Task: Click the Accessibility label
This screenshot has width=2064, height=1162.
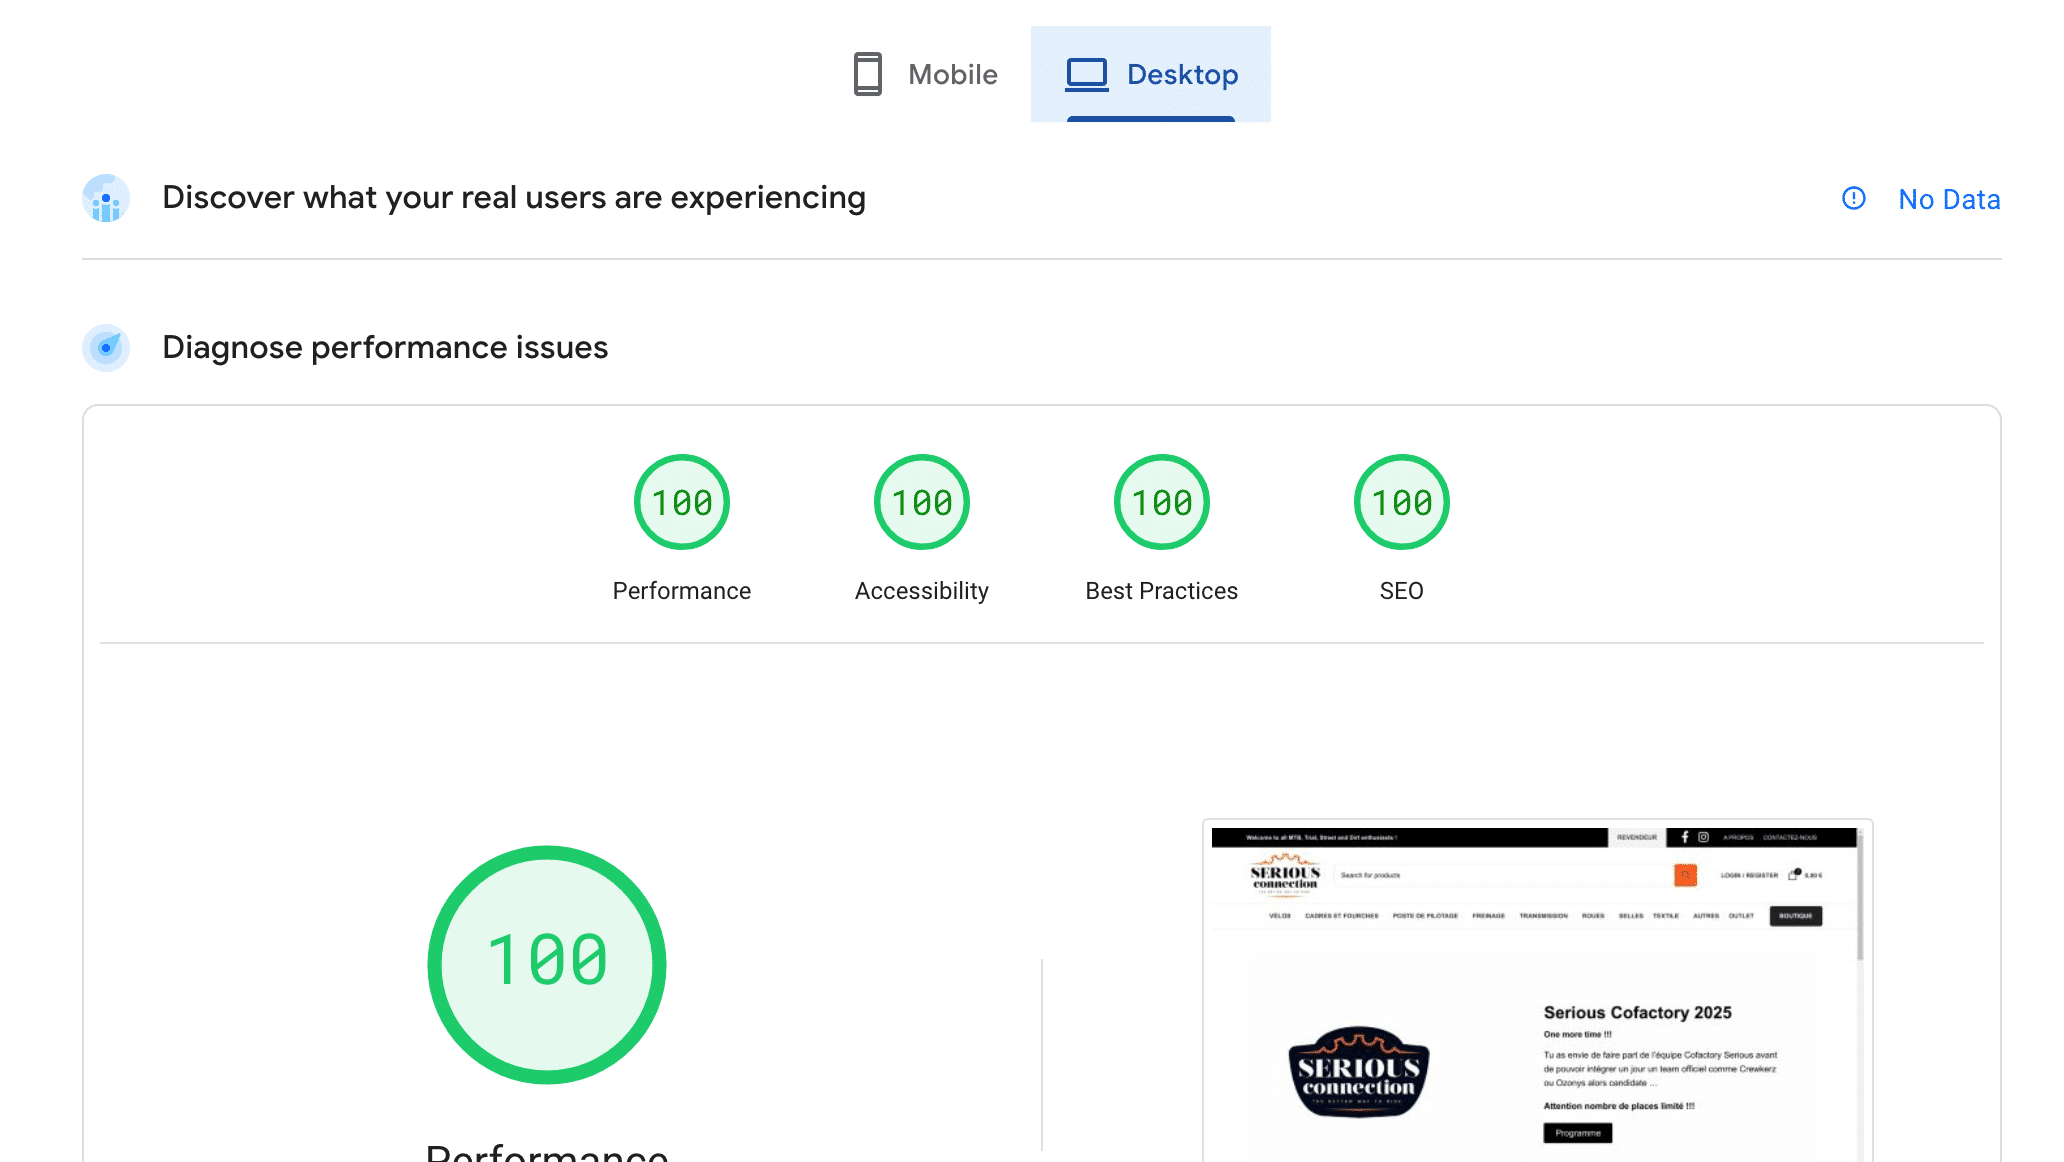Action: [922, 591]
